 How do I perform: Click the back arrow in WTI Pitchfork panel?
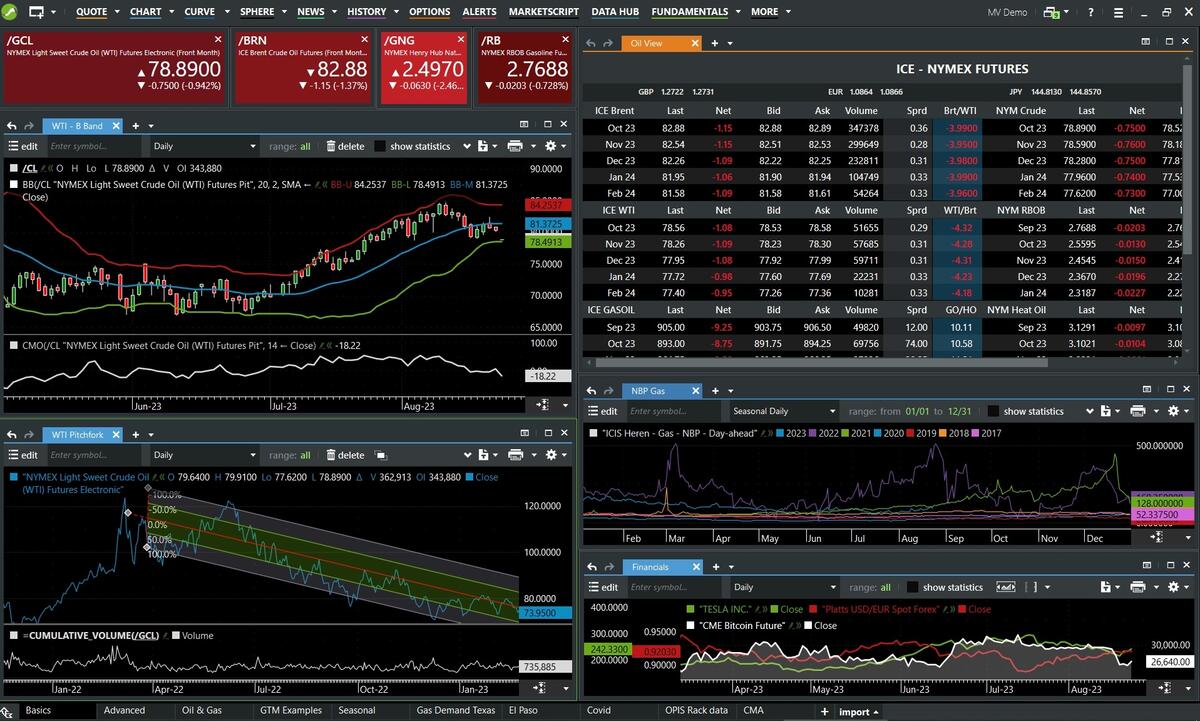pyautogui.click(x=12, y=434)
